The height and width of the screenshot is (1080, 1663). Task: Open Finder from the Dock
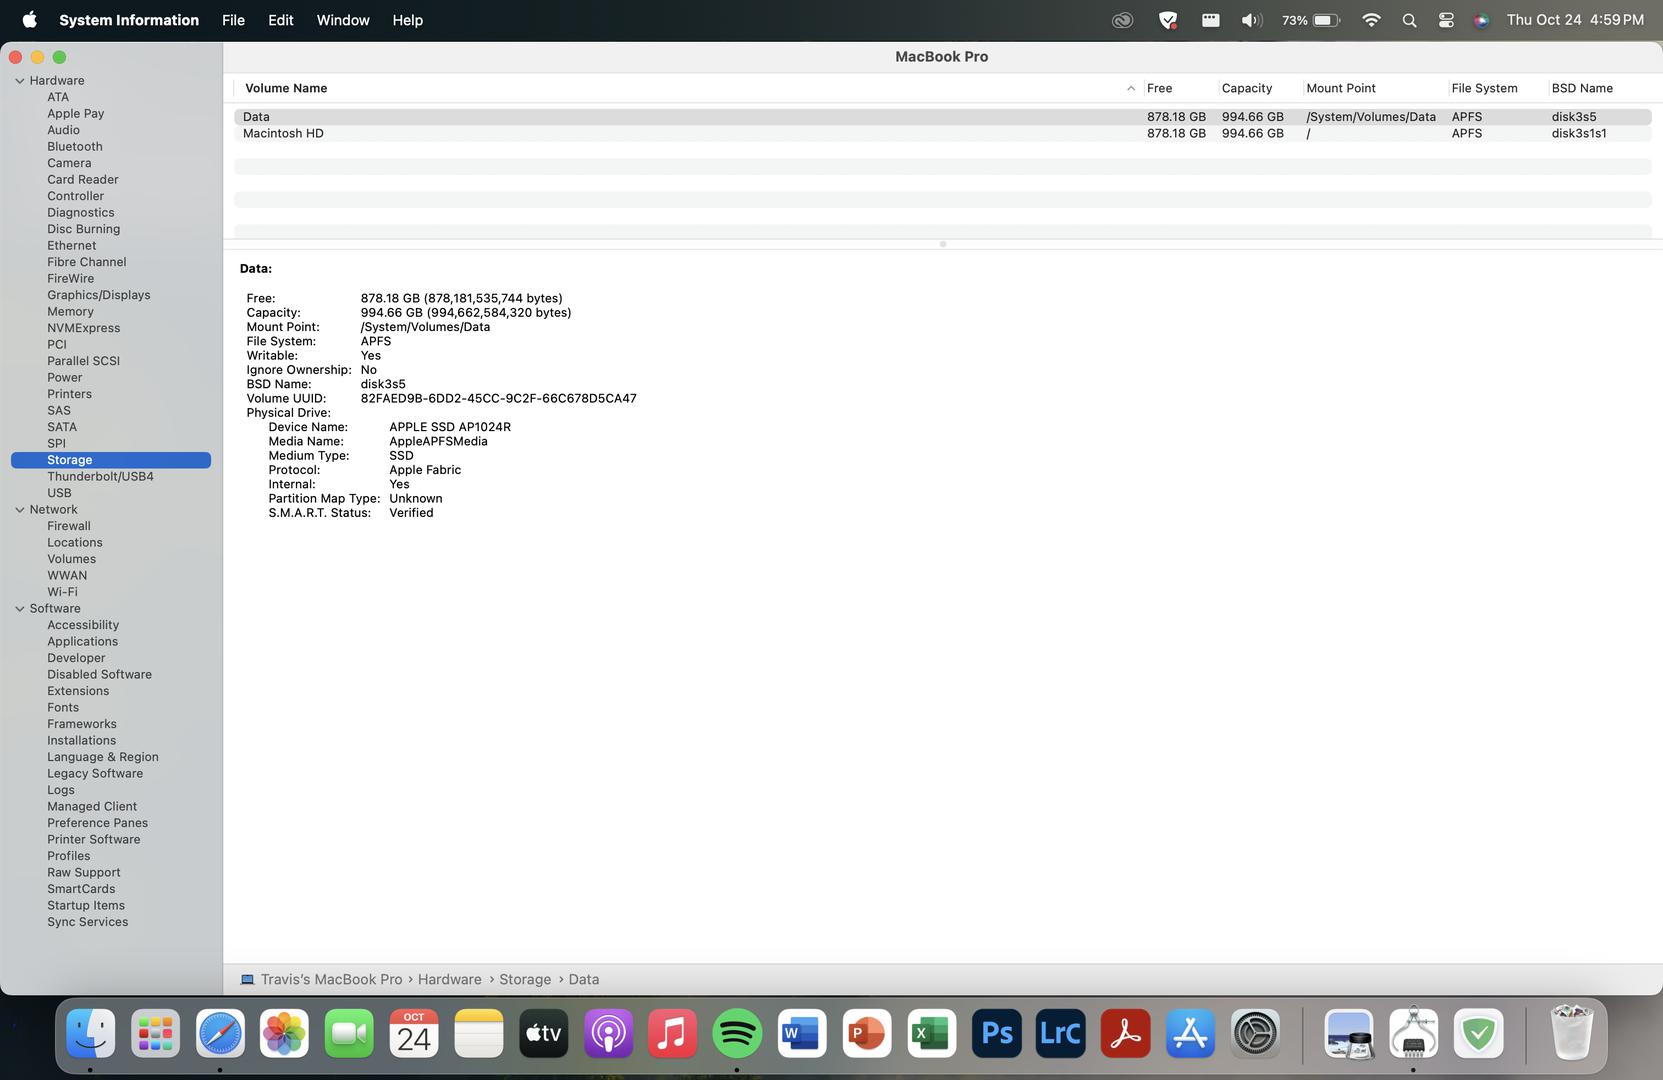(x=91, y=1033)
